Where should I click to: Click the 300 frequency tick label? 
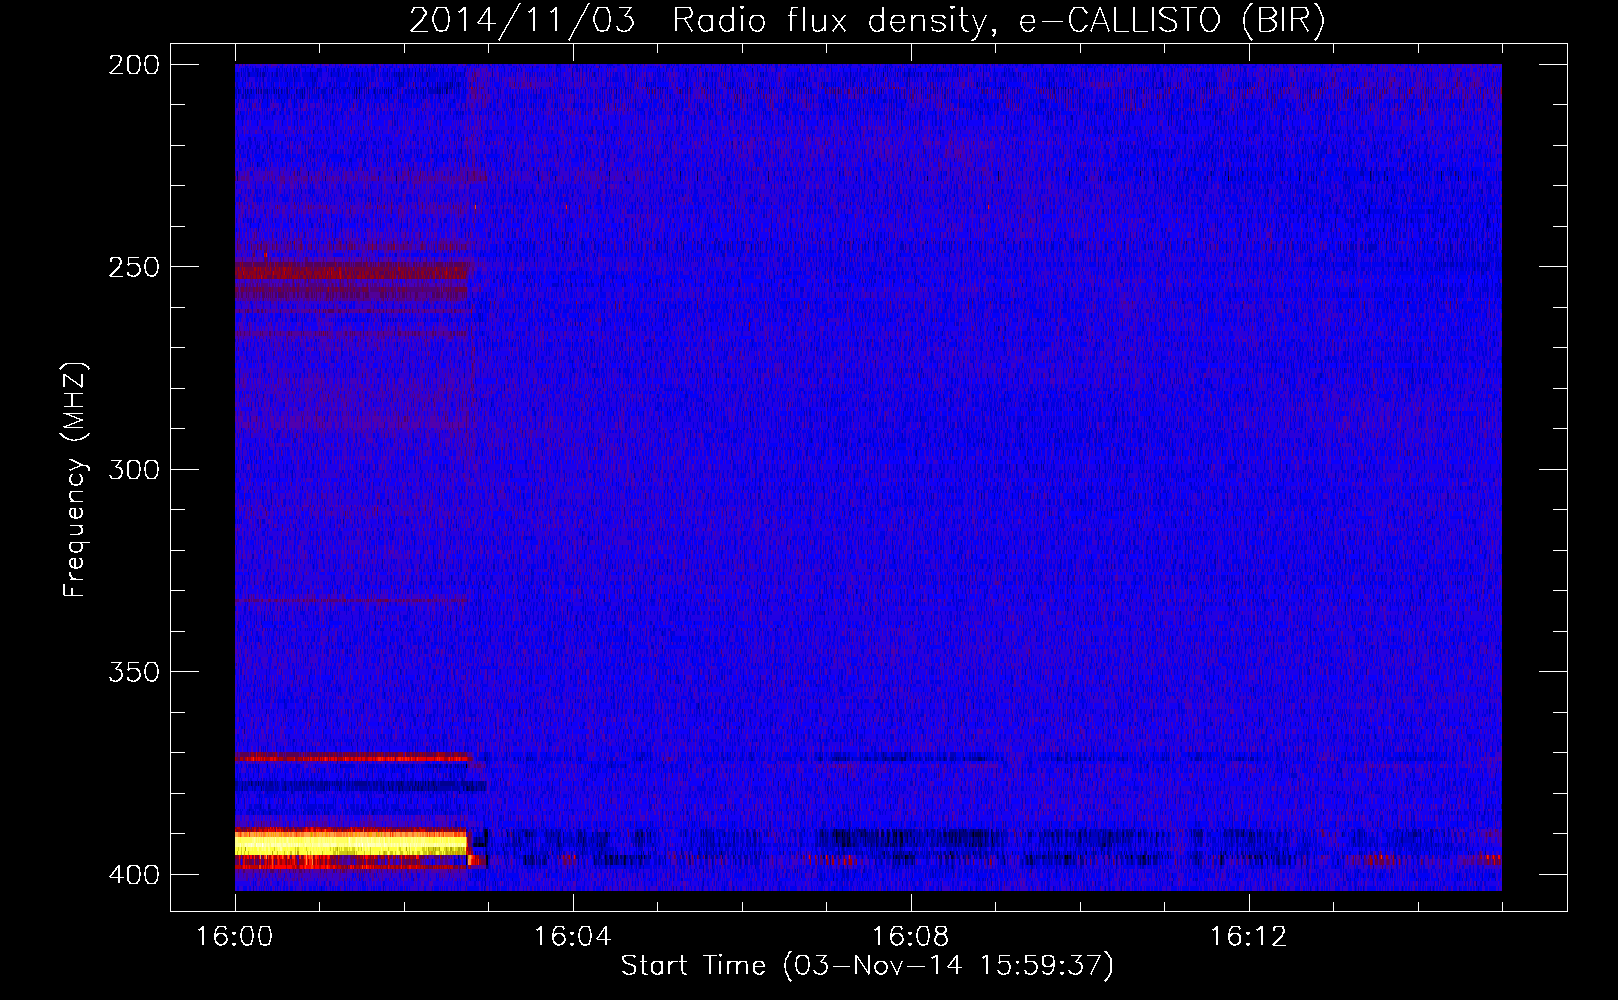coord(134,469)
